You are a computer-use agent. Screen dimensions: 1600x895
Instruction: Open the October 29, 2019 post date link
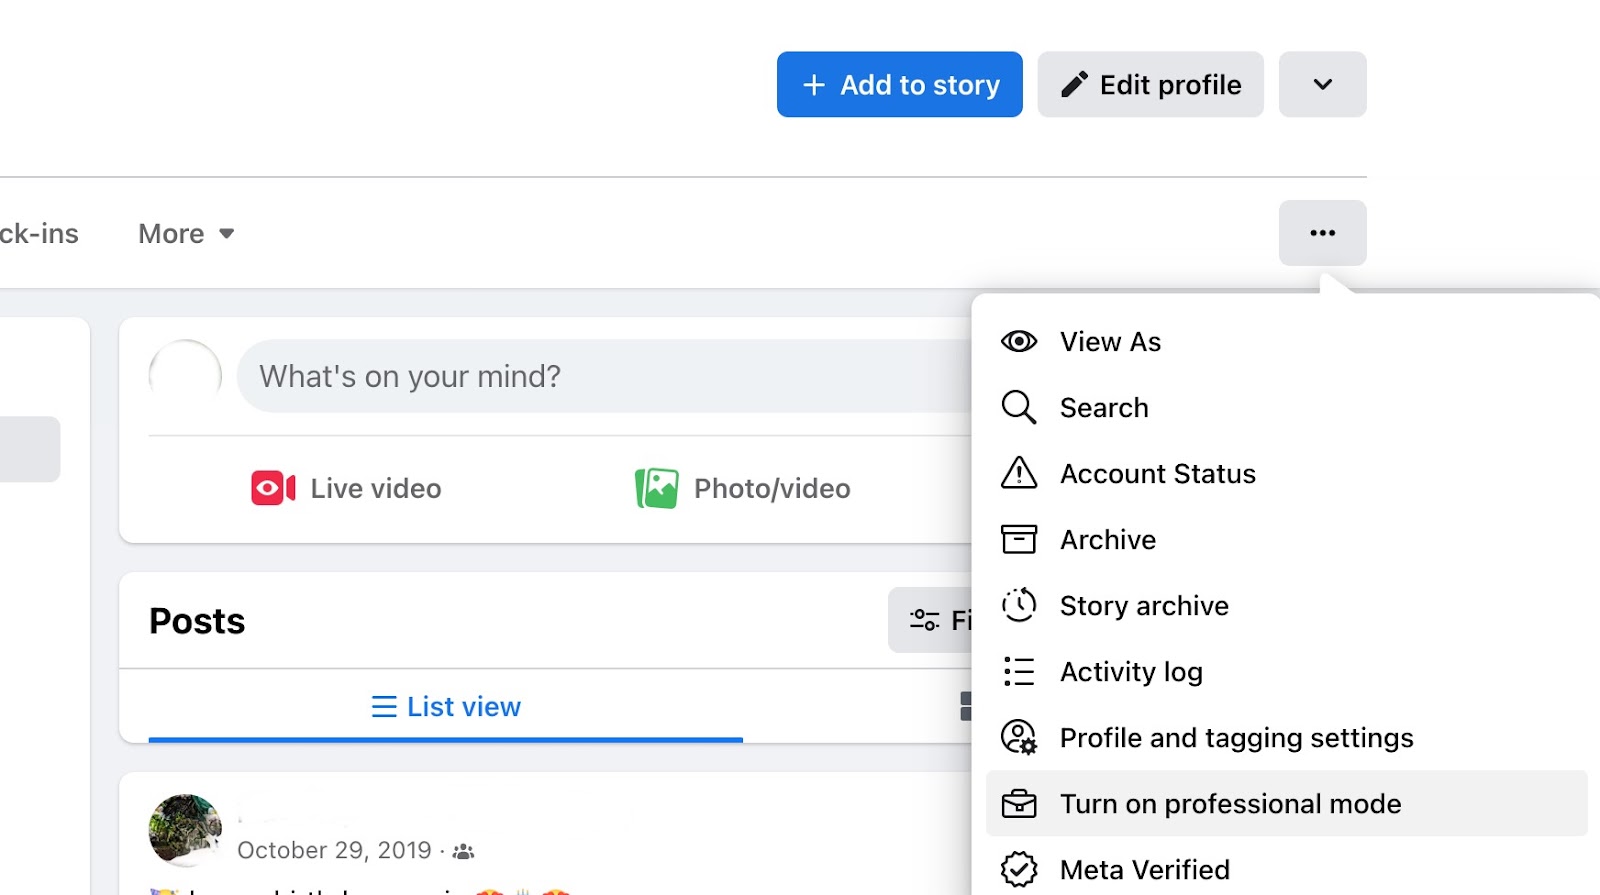click(334, 850)
